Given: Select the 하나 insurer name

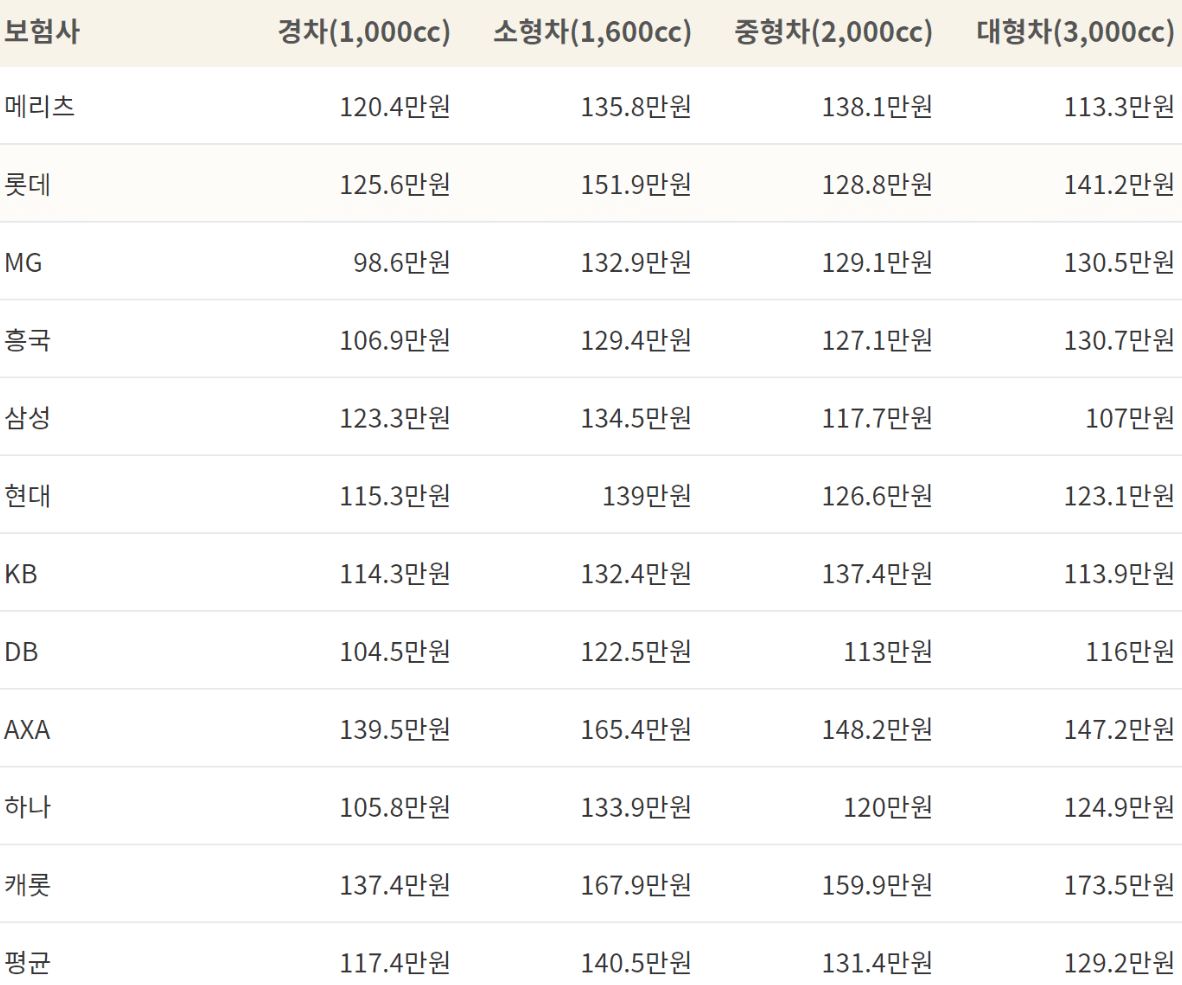Looking at the screenshot, I should click(28, 807).
